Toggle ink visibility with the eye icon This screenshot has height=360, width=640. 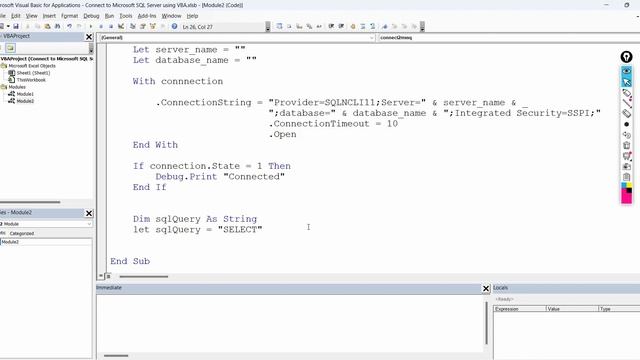(627, 71)
